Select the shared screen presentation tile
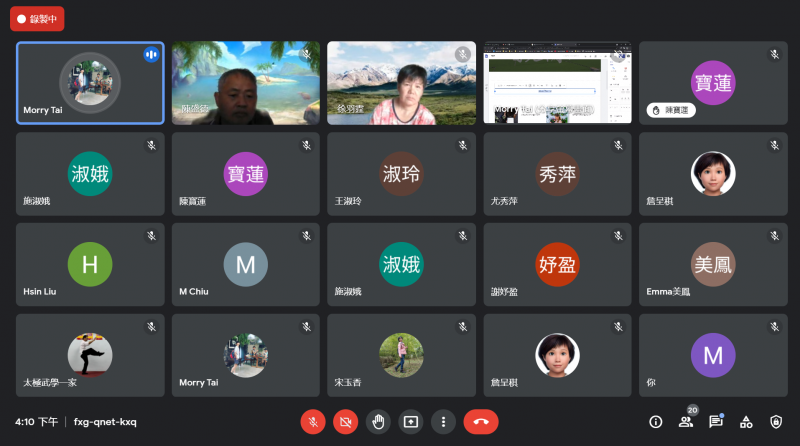Image resolution: width=800 pixels, height=446 pixels. click(x=557, y=83)
